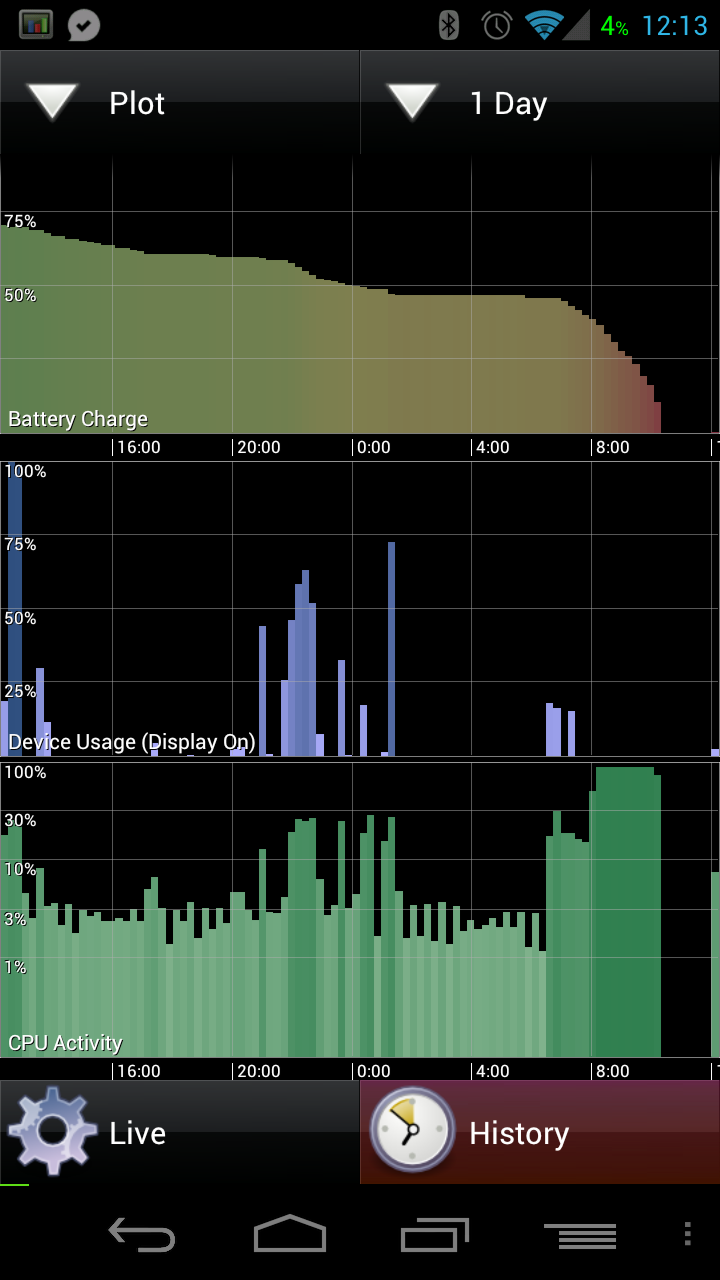Image resolution: width=720 pixels, height=1280 pixels.
Task: Select the Device Usage (Display On) label
Action: tap(132, 742)
